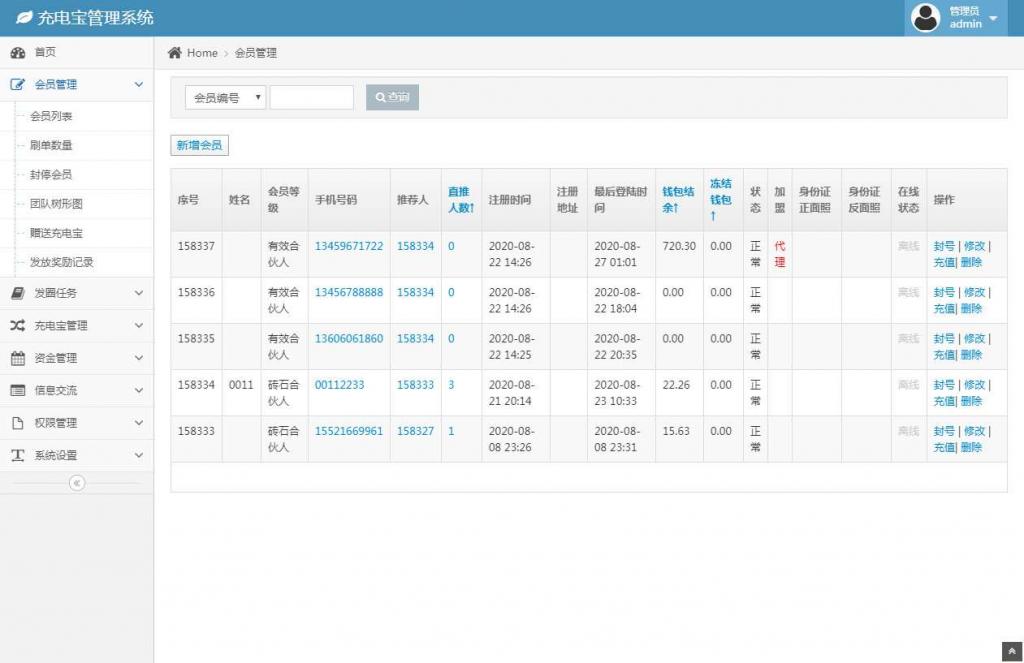Click the list icon beside 信息交流
Viewport: 1024px width, 663px height.
click(18, 390)
